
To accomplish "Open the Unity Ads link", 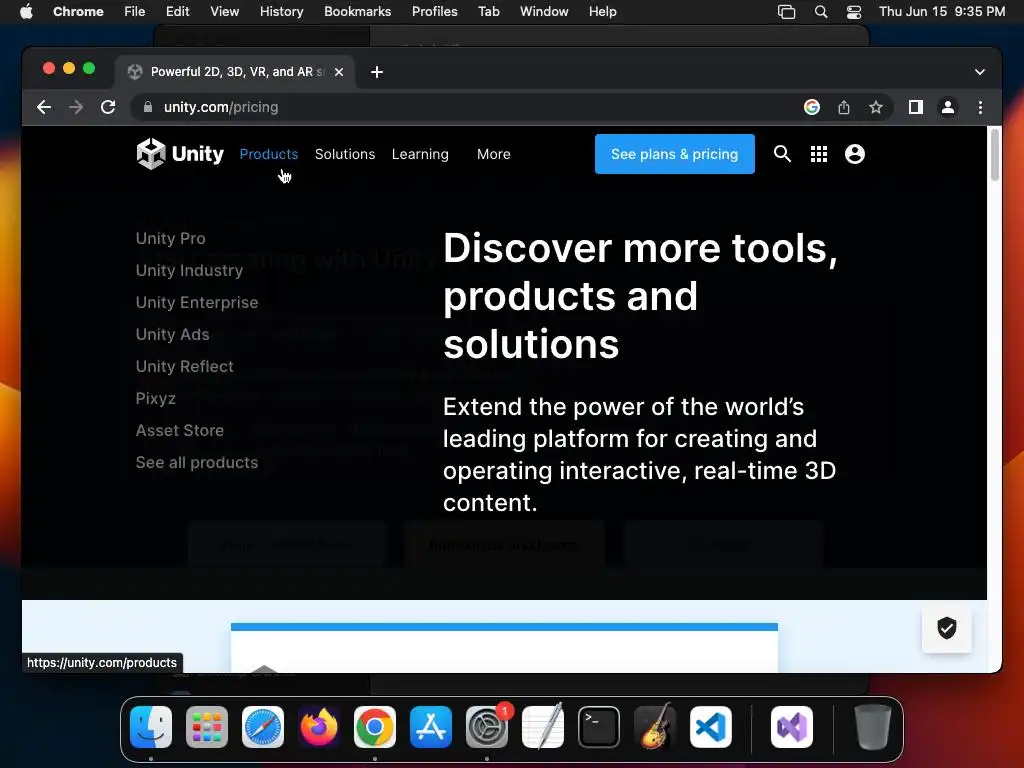I will pyautogui.click(x=172, y=334).
